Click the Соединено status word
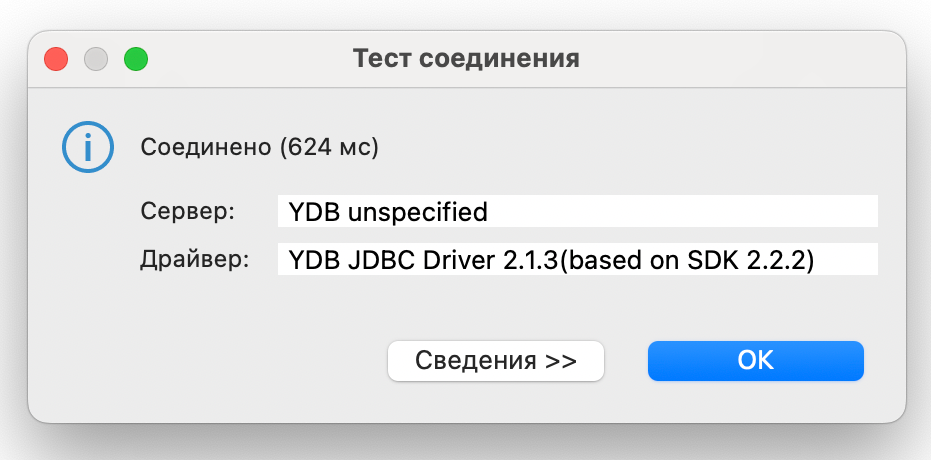 coord(205,148)
